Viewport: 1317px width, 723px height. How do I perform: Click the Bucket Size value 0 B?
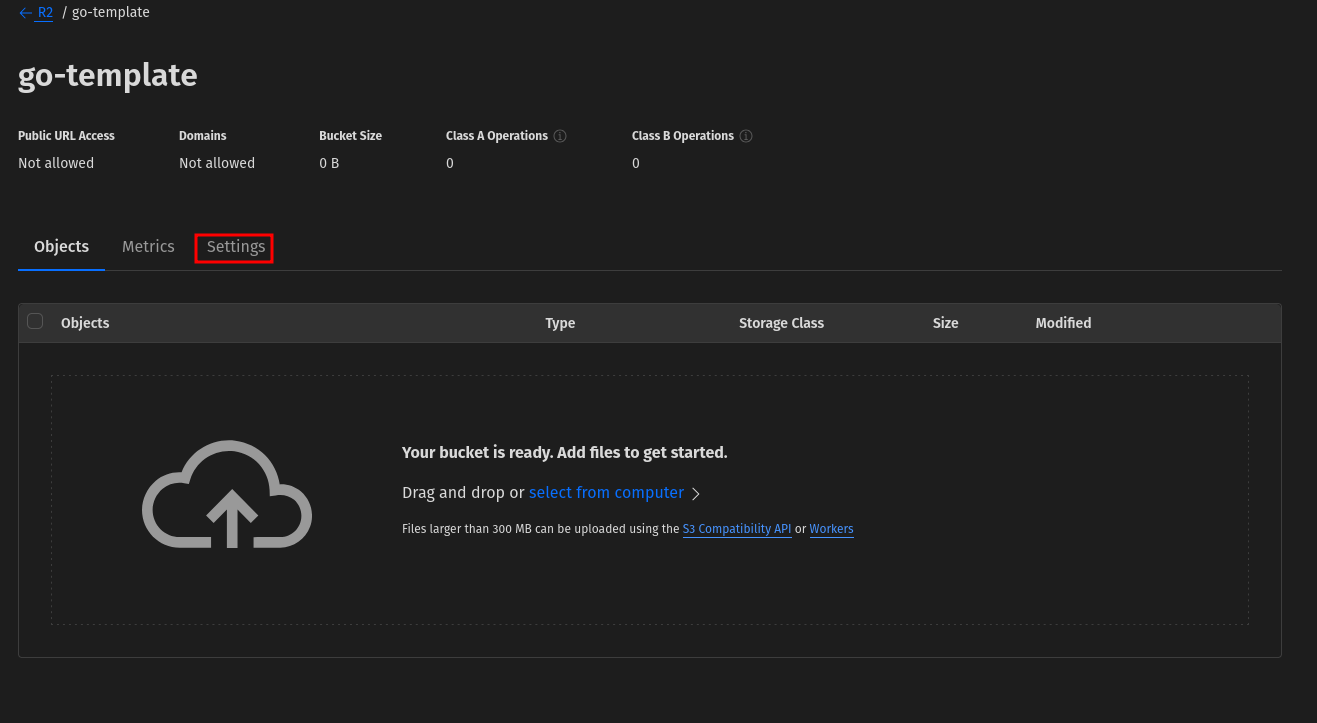[329, 163]
